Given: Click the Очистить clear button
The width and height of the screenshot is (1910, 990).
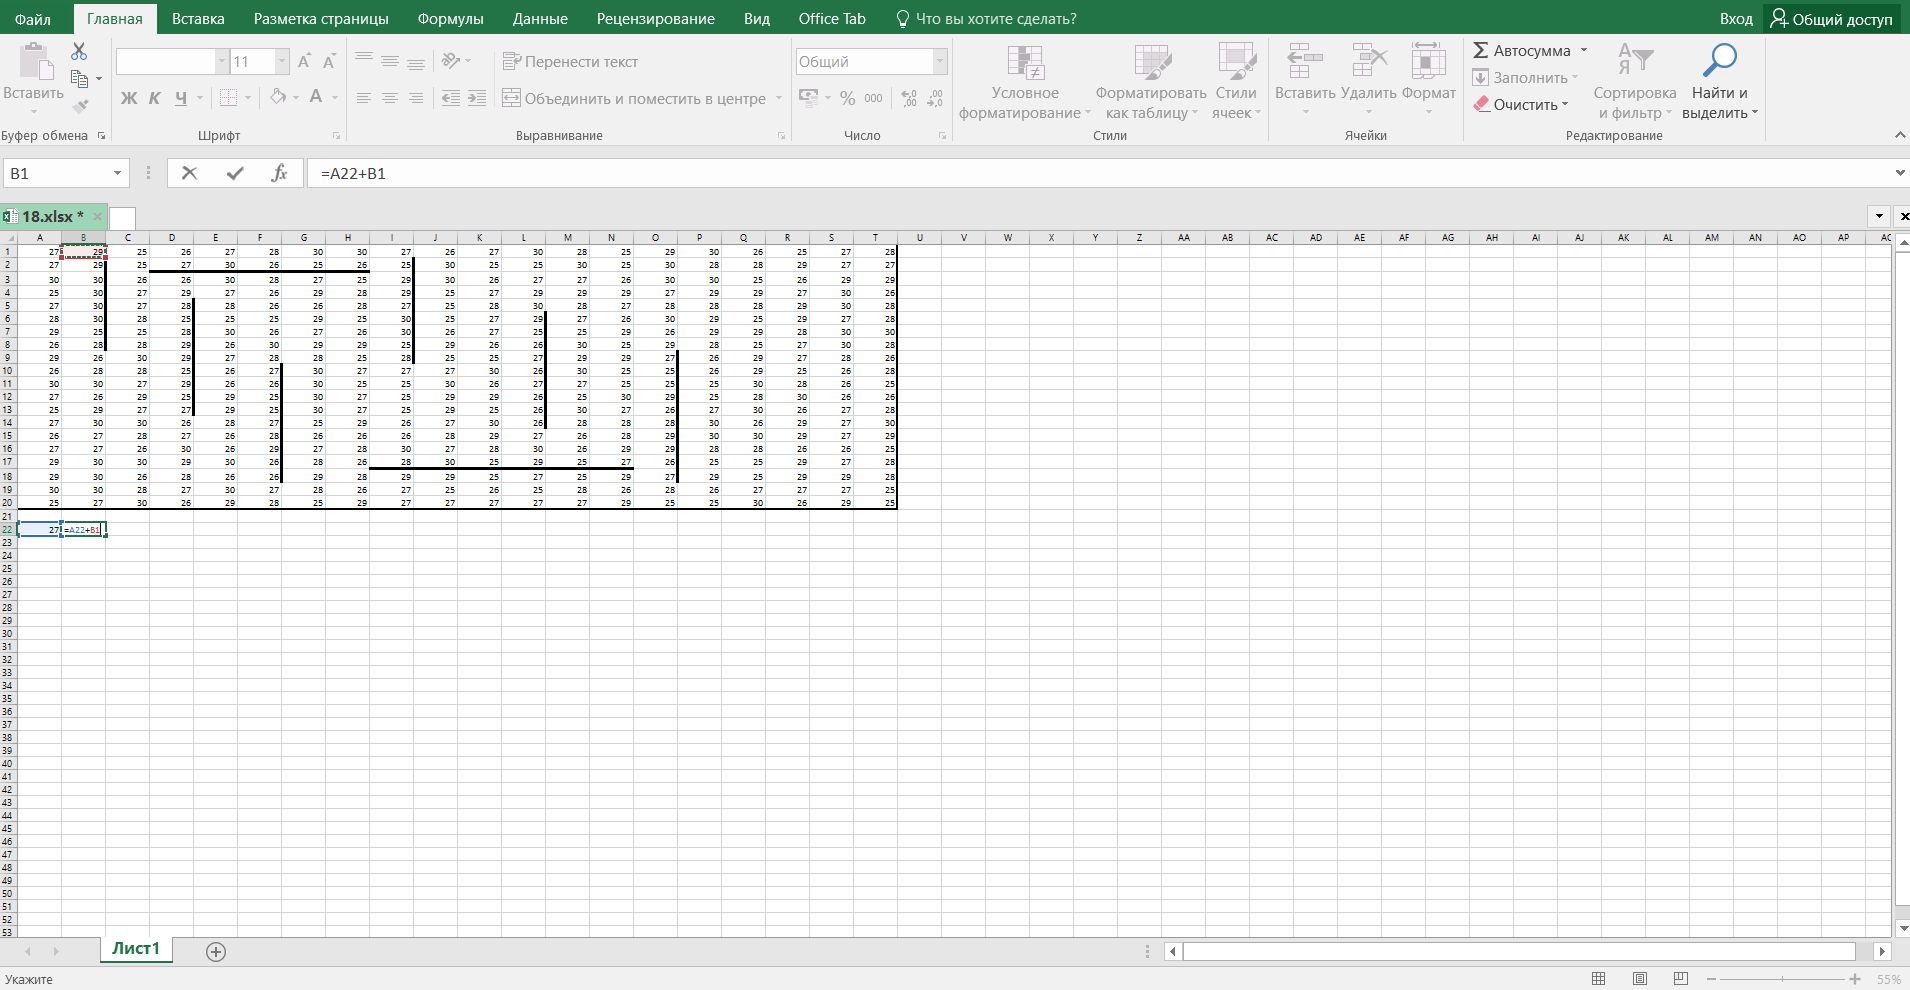Looking at the screenshot, I should coord(1521,104).
